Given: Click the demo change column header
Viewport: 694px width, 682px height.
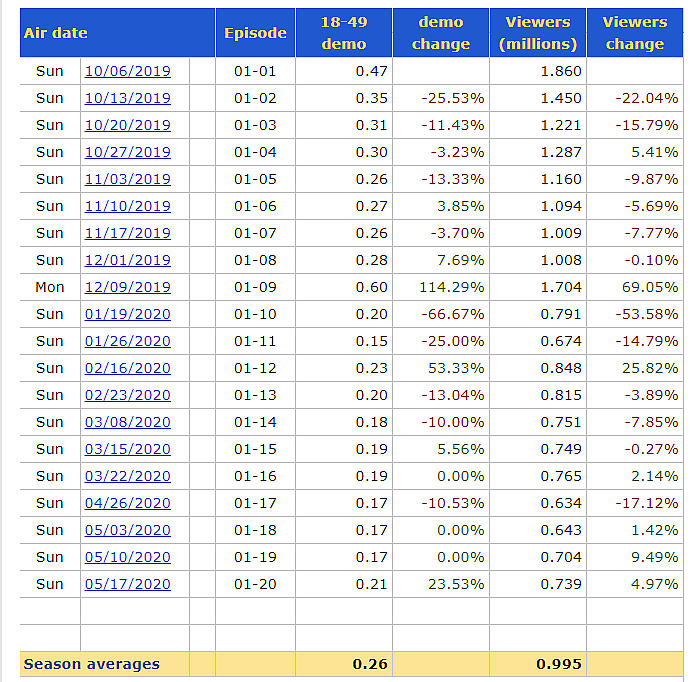Looking at the screenshot, I should point(440,33).
